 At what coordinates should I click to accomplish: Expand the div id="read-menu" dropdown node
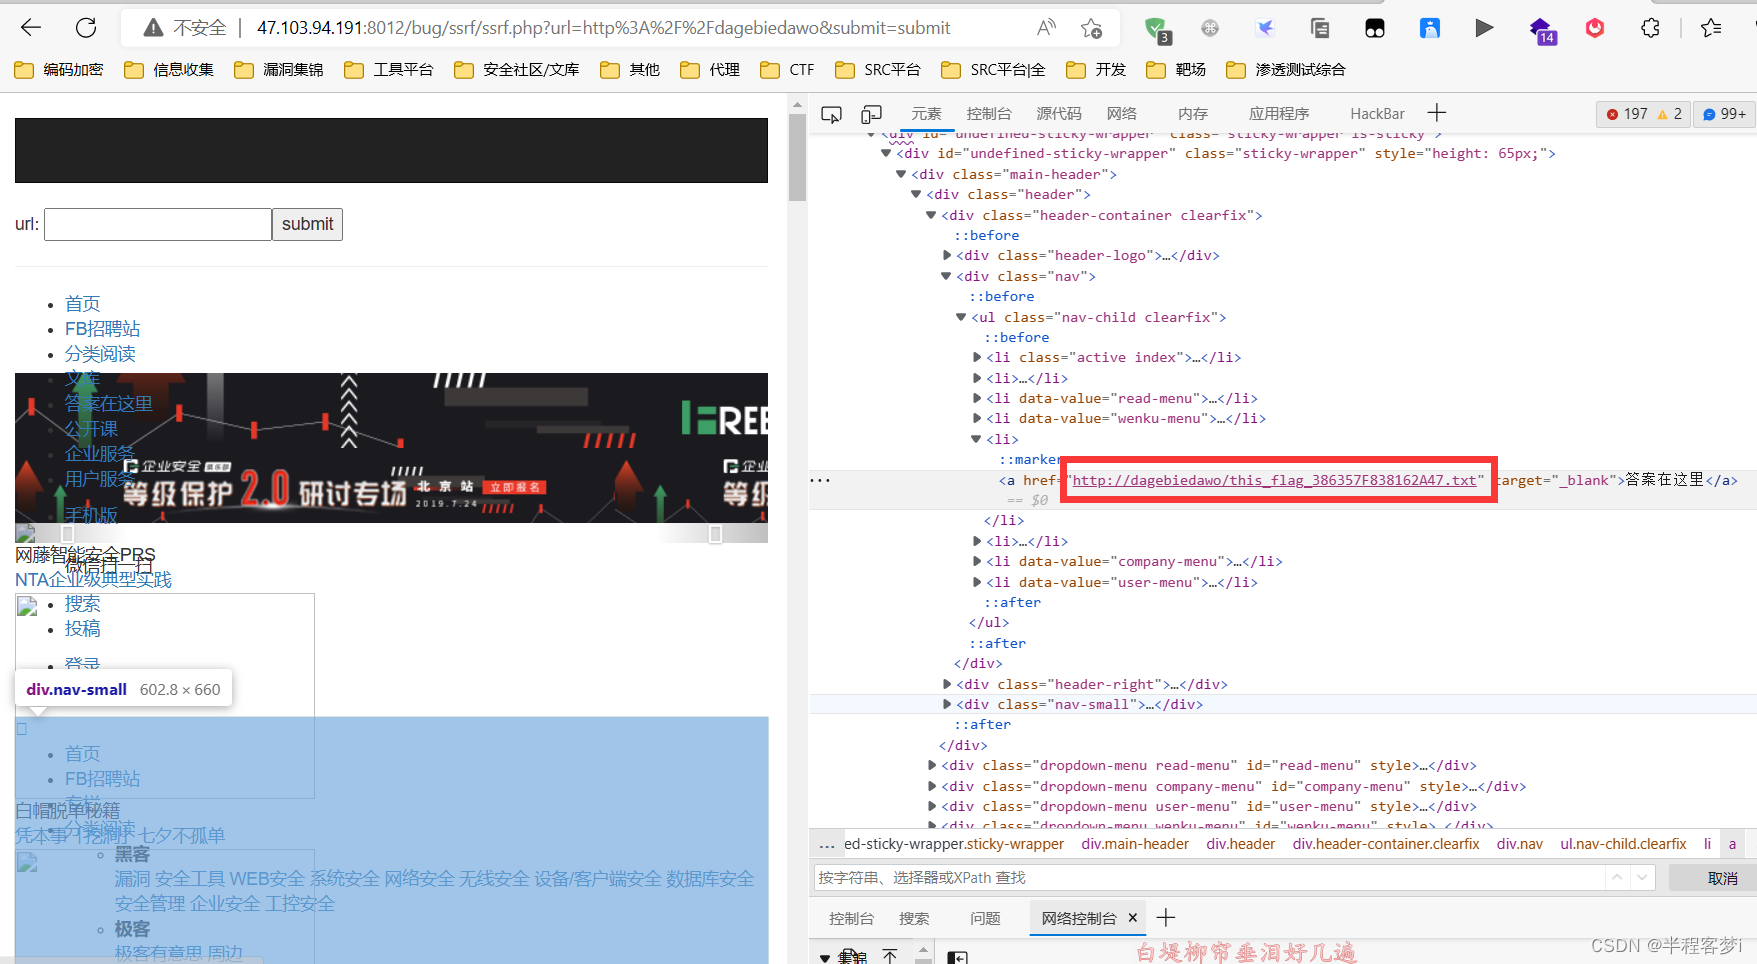coord(932,765)
